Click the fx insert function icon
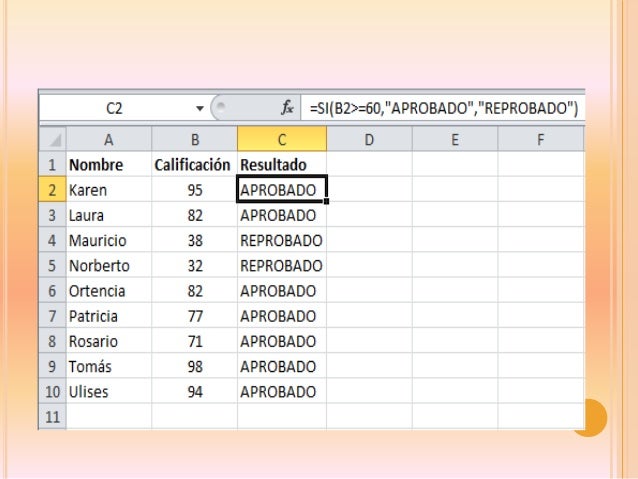The width and height of the screenshot is (638, 479). click(287, 108)
